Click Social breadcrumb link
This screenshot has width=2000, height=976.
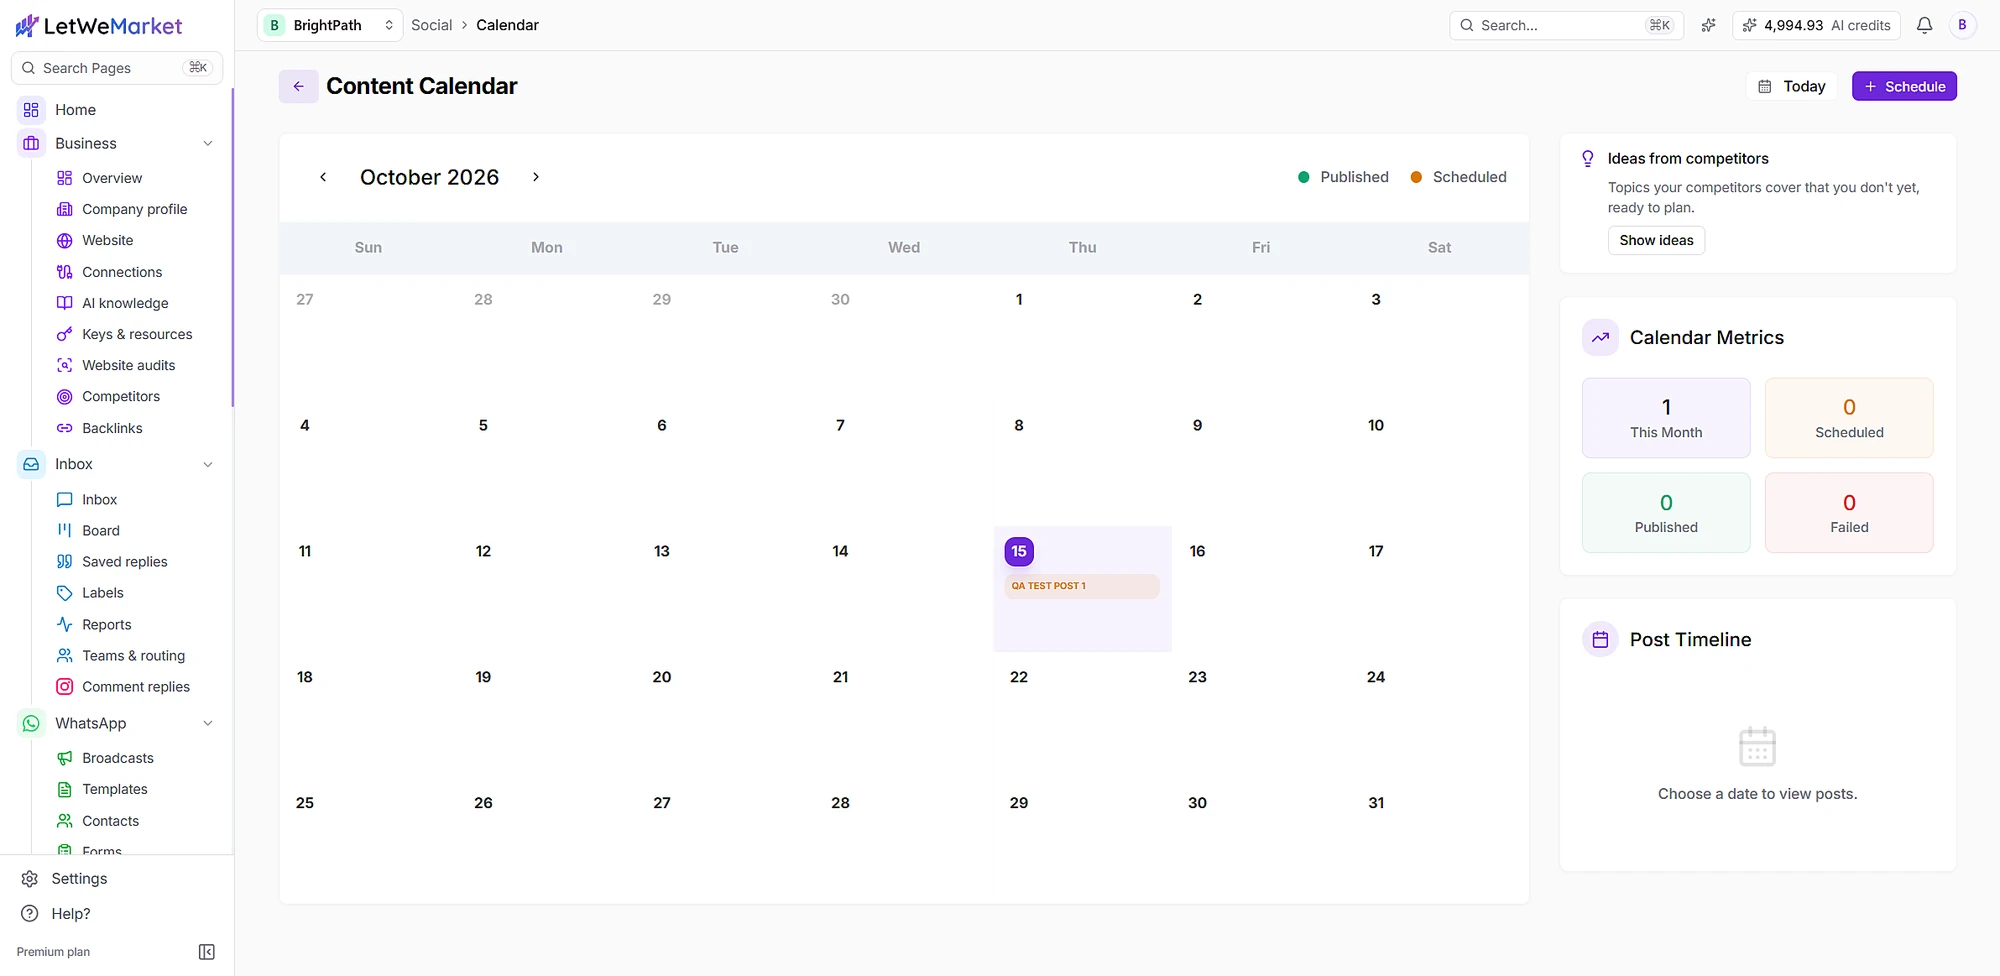coord(431,25)
